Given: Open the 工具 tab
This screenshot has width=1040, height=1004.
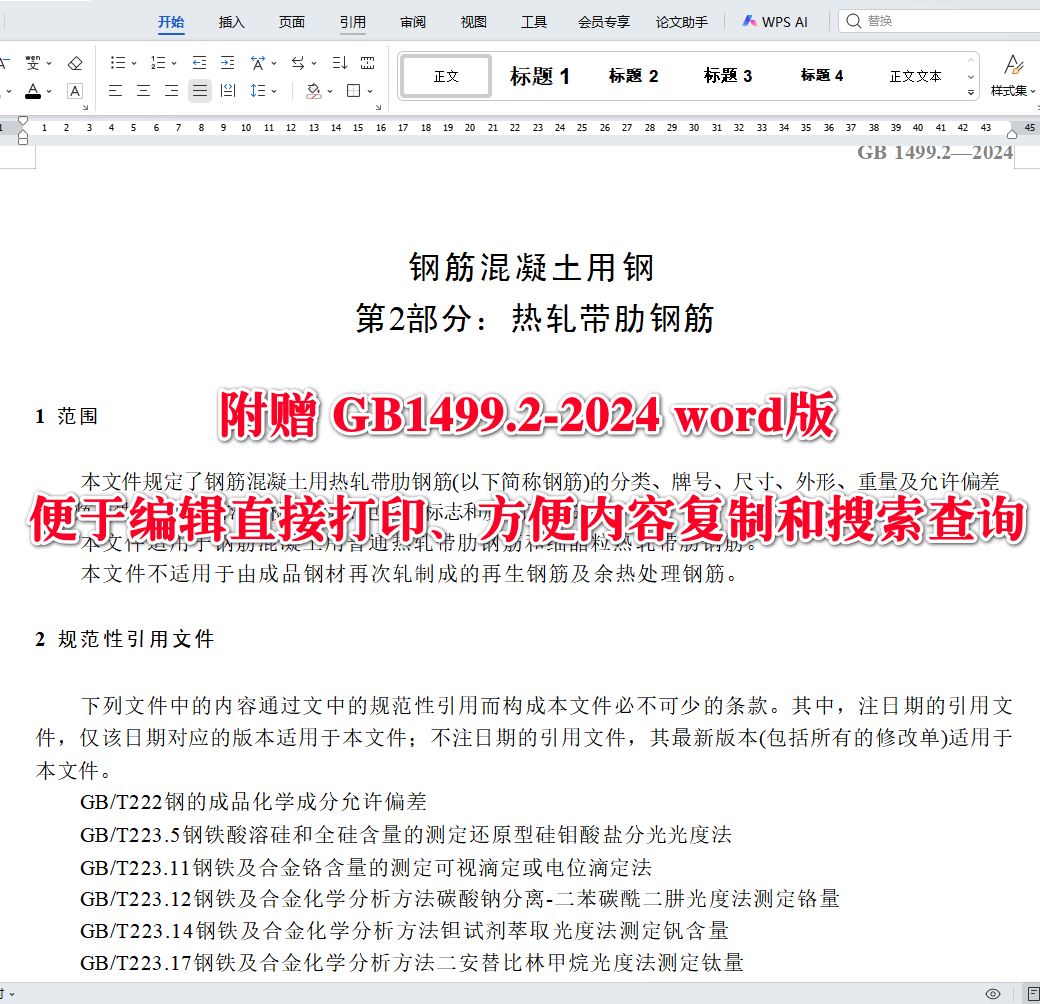Looking at the screenshot, I should tap(534, 22).
